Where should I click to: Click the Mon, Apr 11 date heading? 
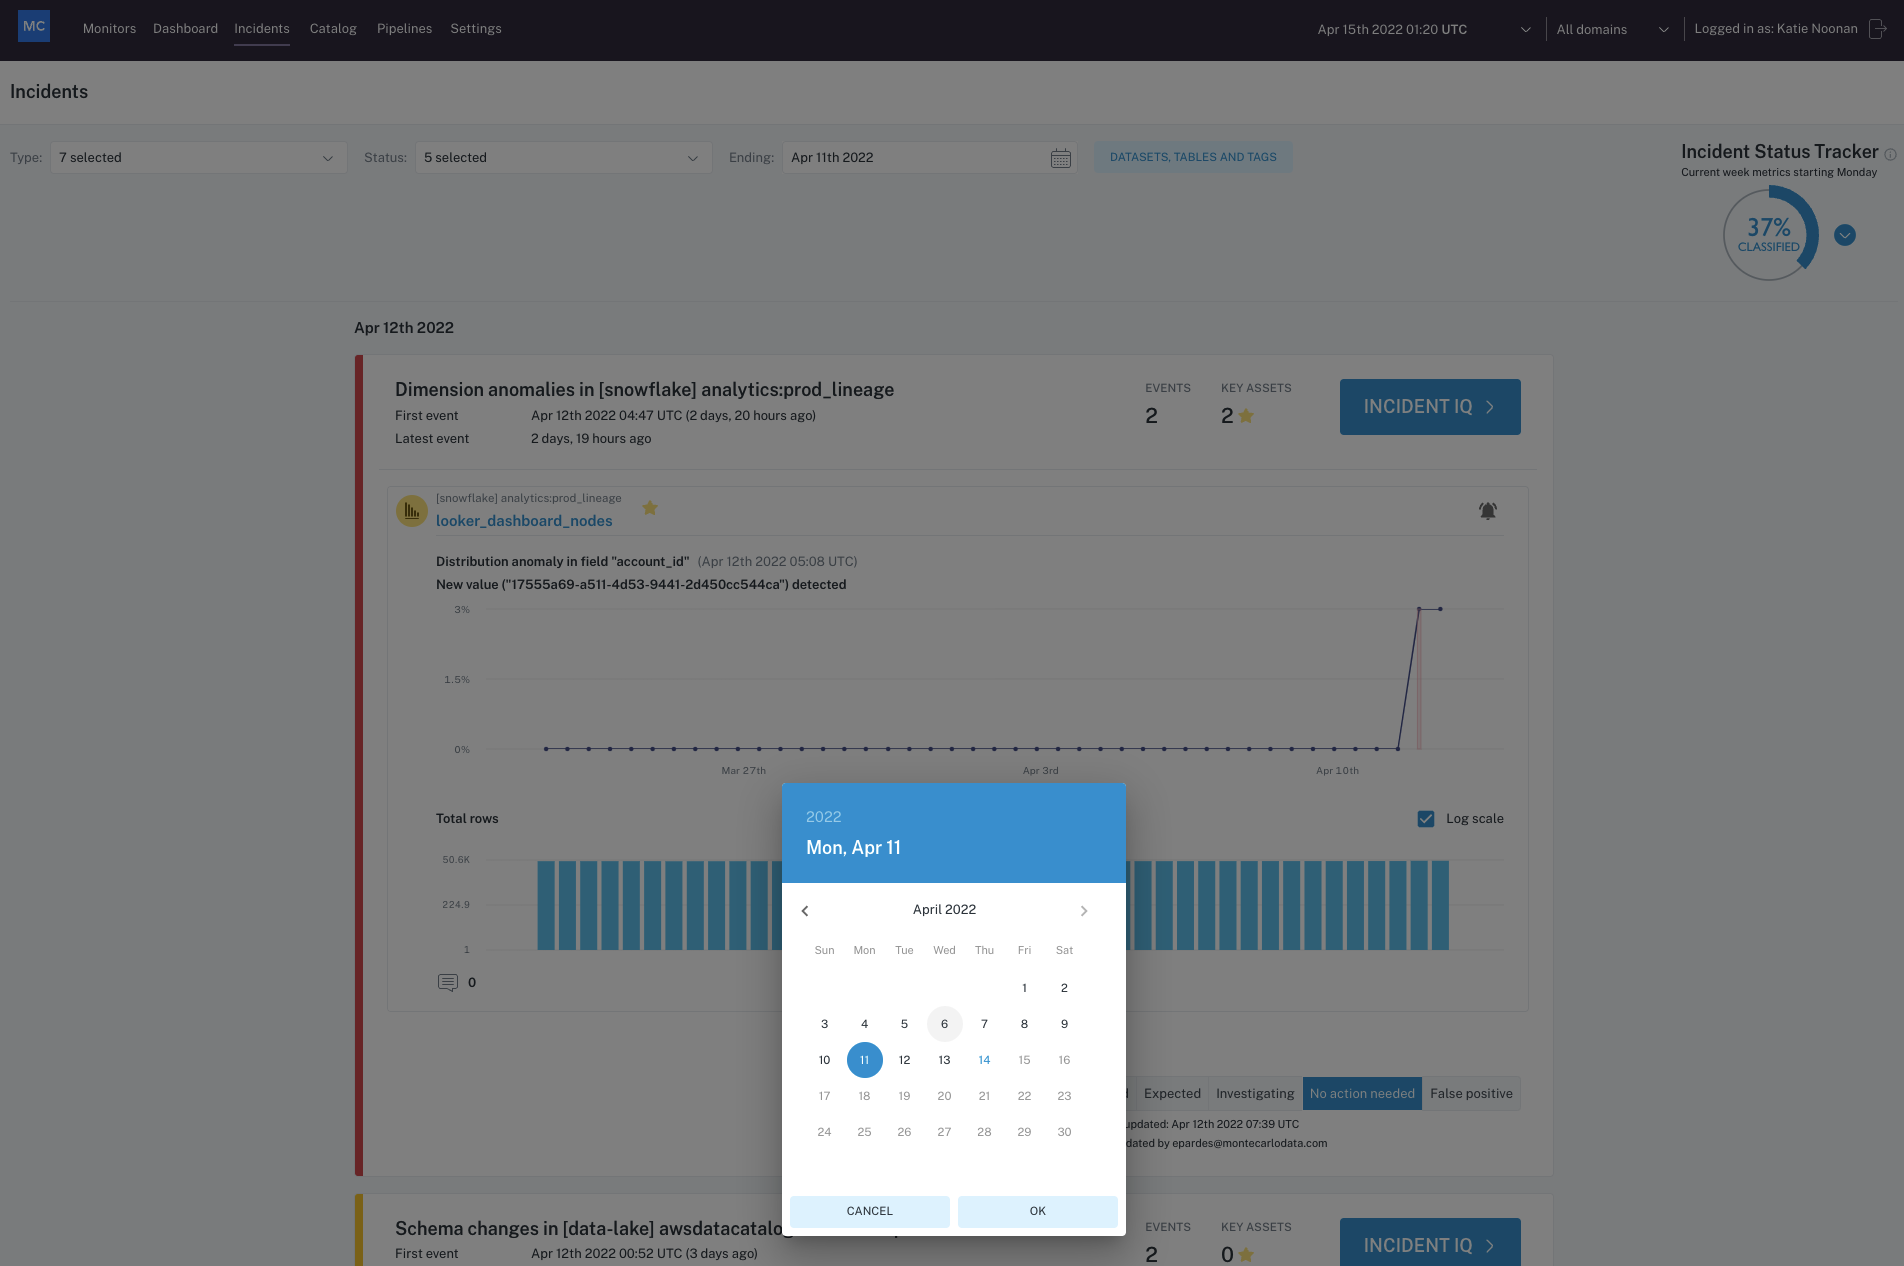tap(853, 848)
